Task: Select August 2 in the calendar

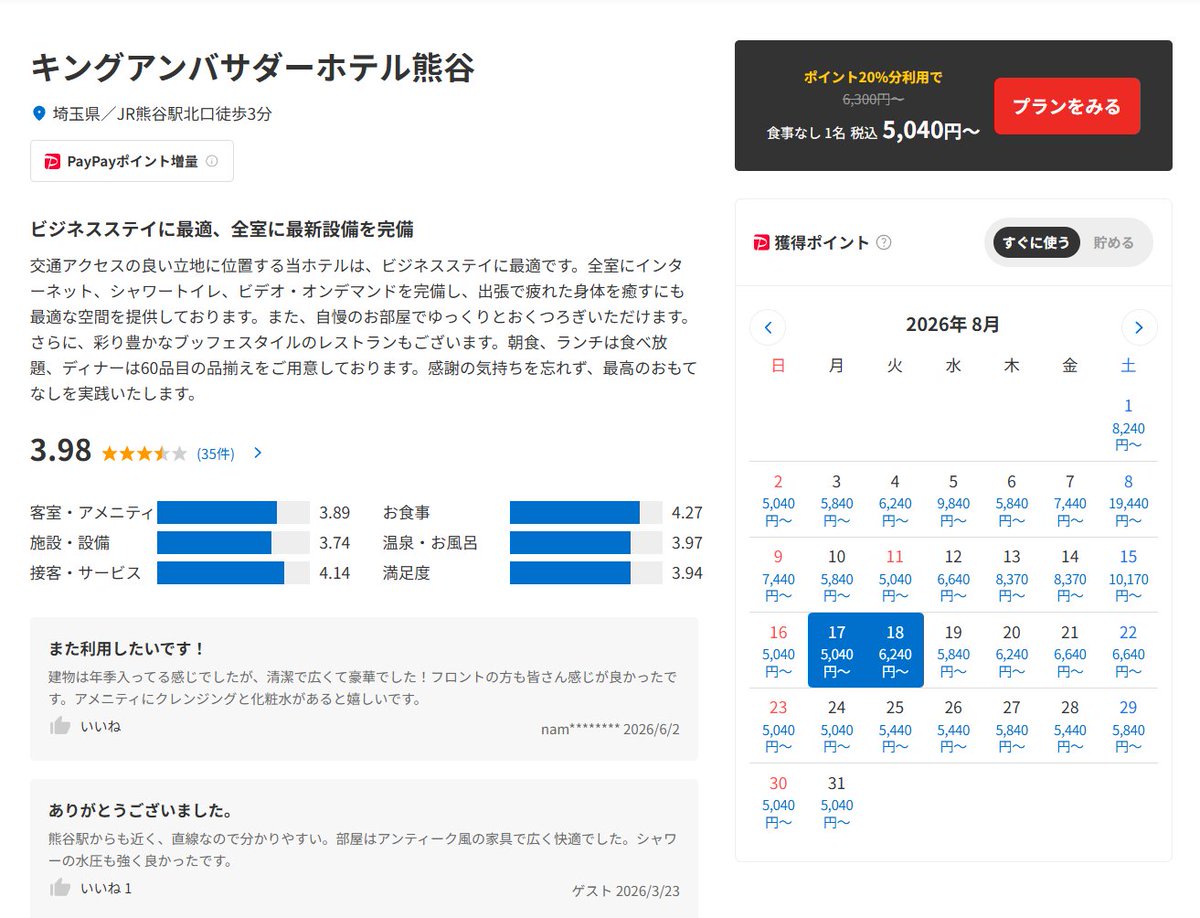Action: pyautogui.click(x=778, y=499)
